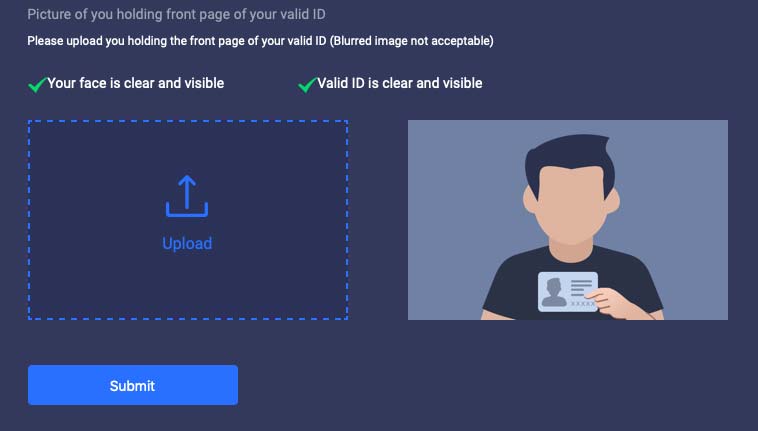Click the blue Upload label
758x431 pixels.
pyautogui.click(x=187, y=244)
